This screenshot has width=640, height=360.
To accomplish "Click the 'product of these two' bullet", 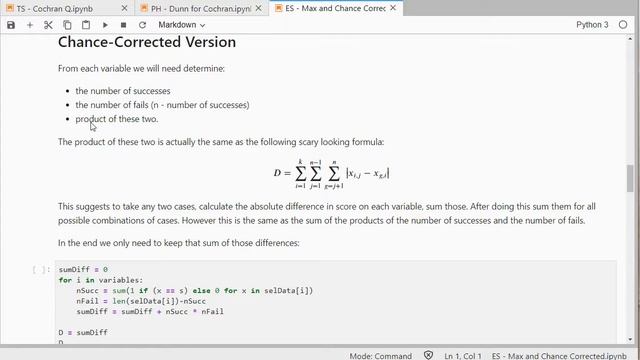I will click(117, 119).
